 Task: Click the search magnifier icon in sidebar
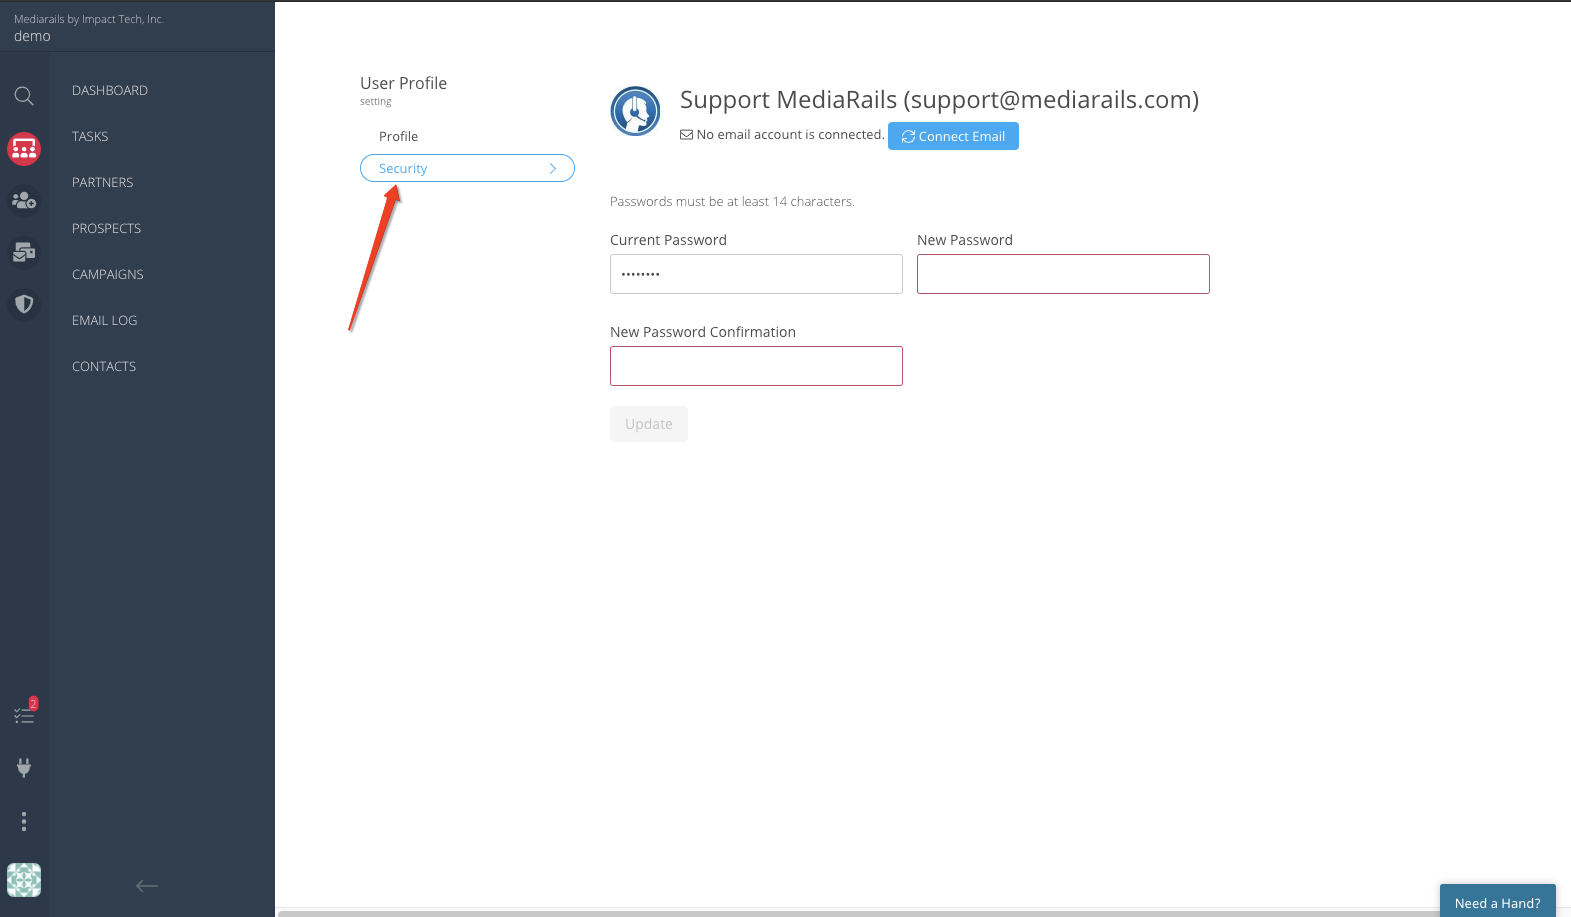coord(24,96)
